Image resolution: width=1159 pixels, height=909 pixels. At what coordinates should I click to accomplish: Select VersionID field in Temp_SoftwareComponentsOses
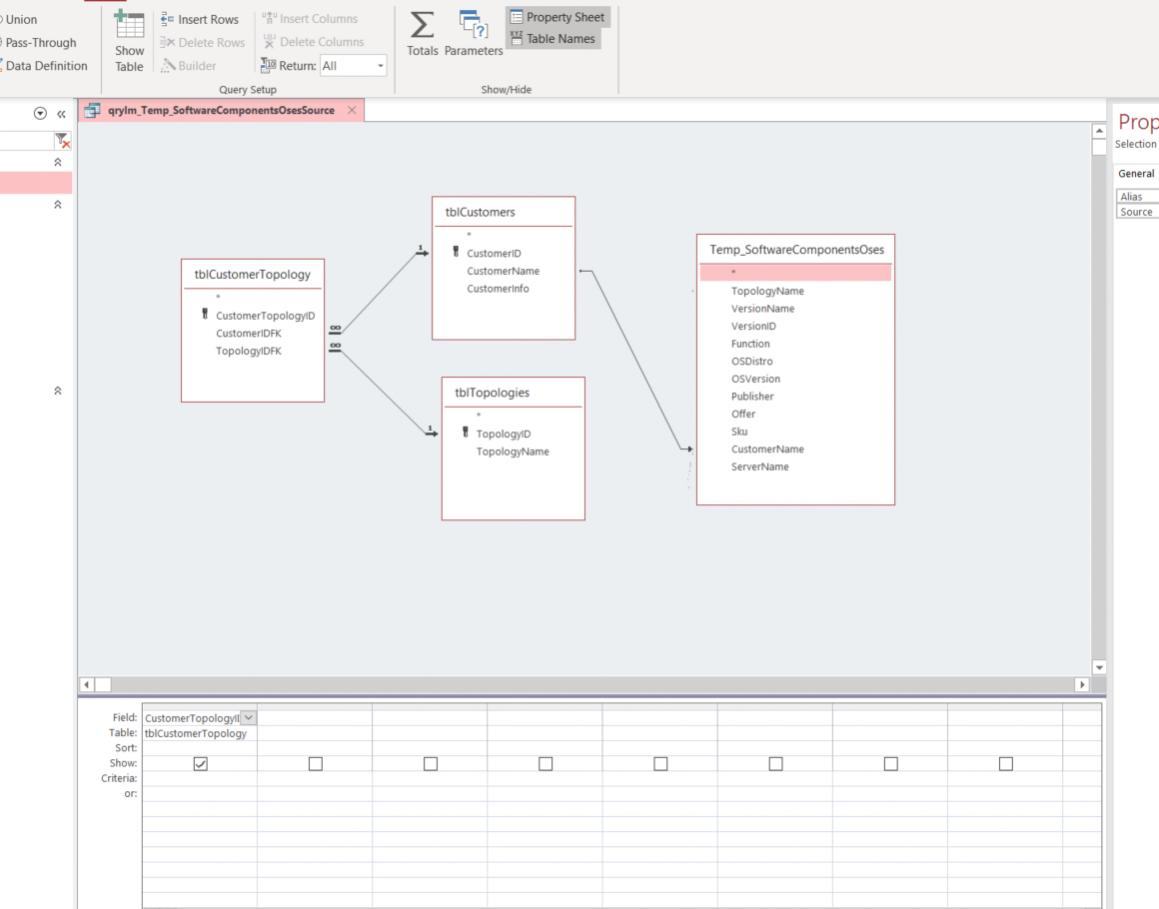(x=753, y=327)
